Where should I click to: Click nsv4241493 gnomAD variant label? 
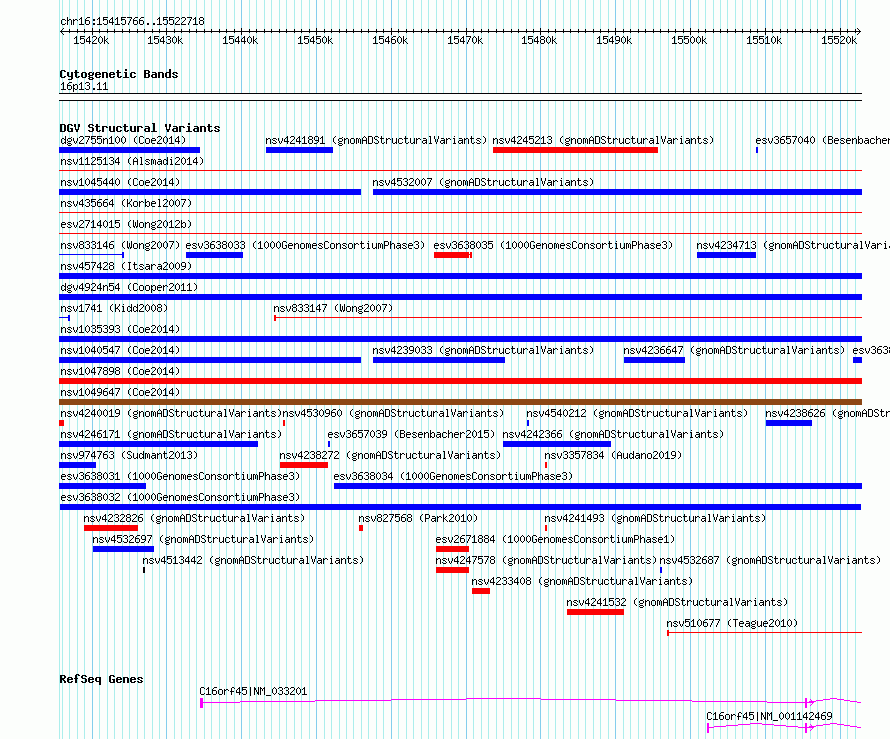[x=655, y=518]
